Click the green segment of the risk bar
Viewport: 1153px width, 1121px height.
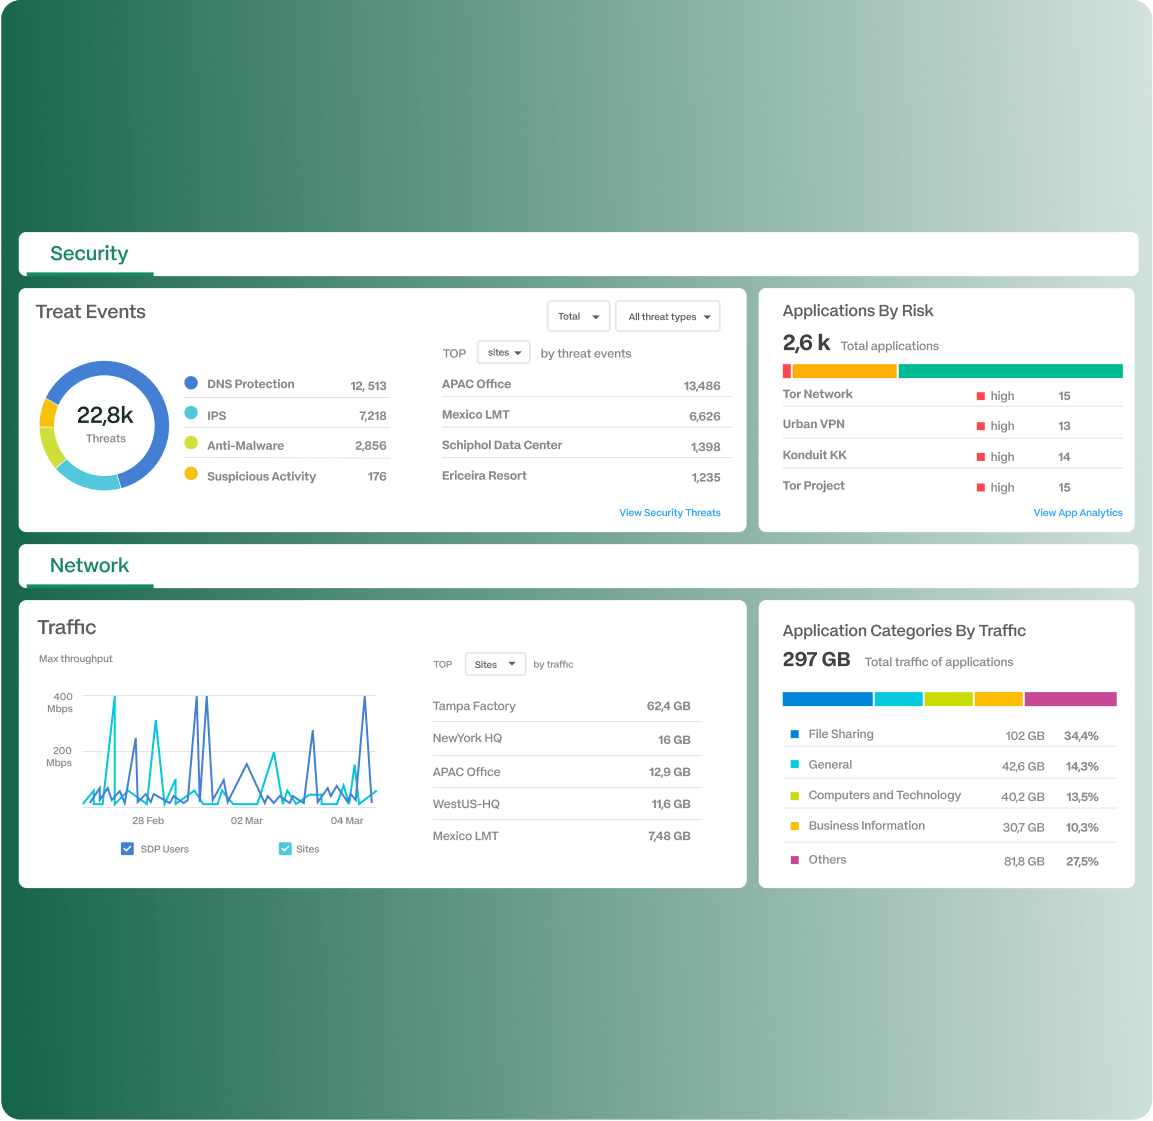1010,371
